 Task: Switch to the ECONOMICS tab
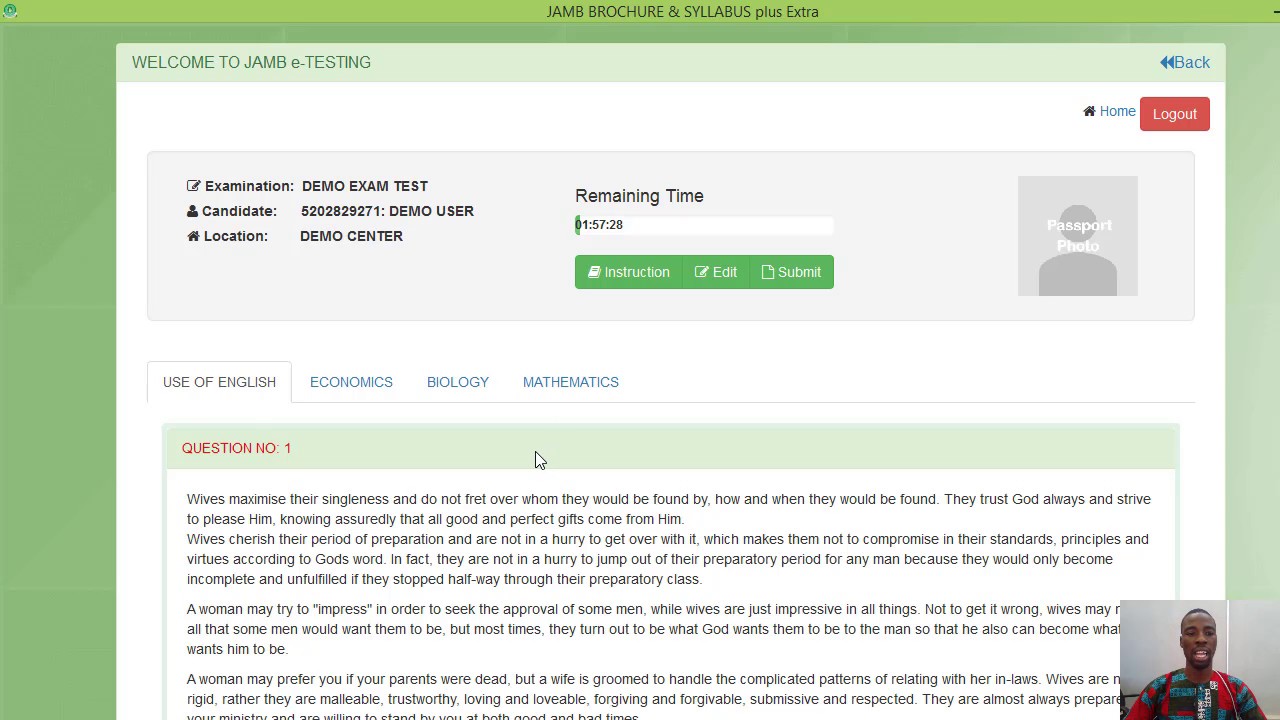click(351, 382)
